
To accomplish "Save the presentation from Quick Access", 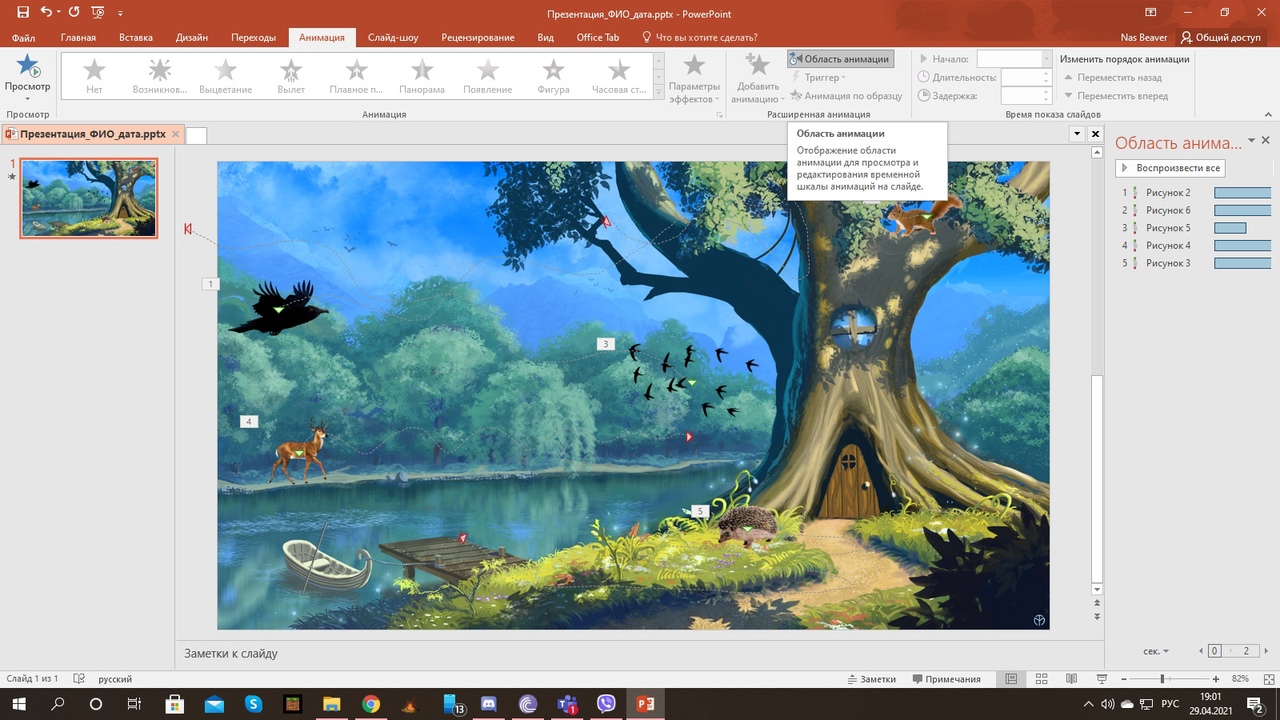I will 22,13.
